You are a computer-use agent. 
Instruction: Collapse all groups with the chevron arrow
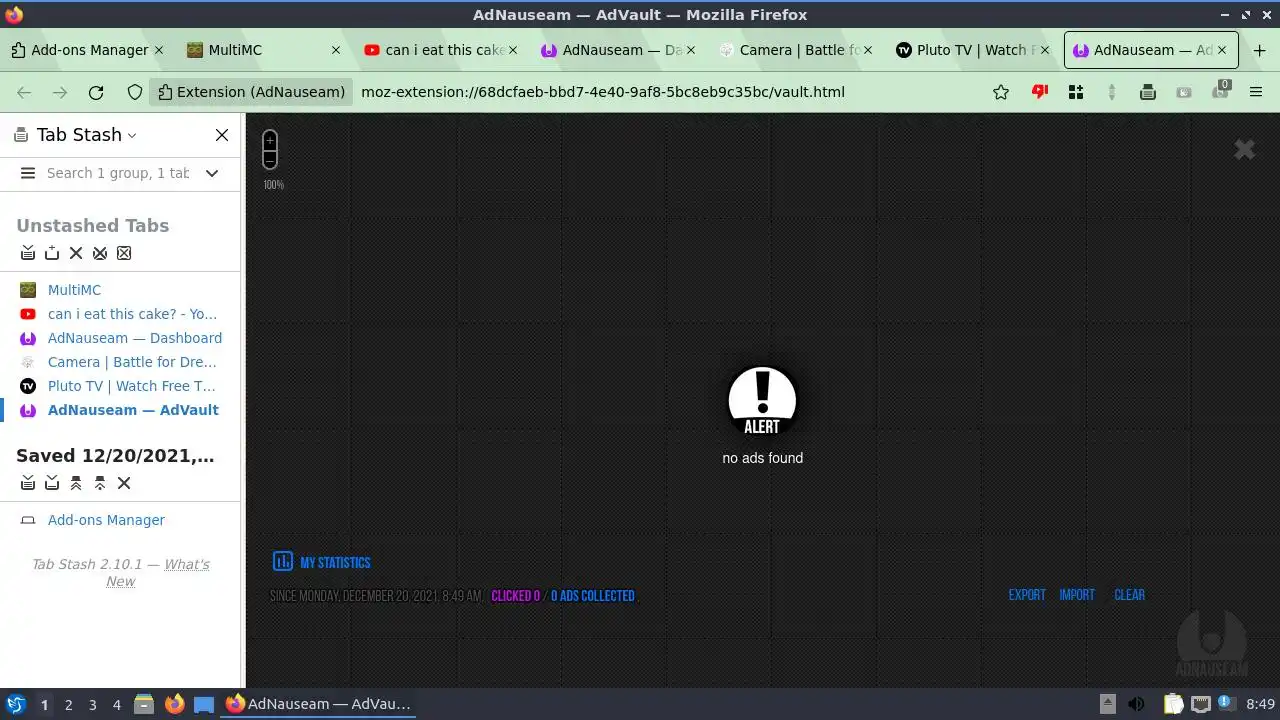(x=212, y=173)
